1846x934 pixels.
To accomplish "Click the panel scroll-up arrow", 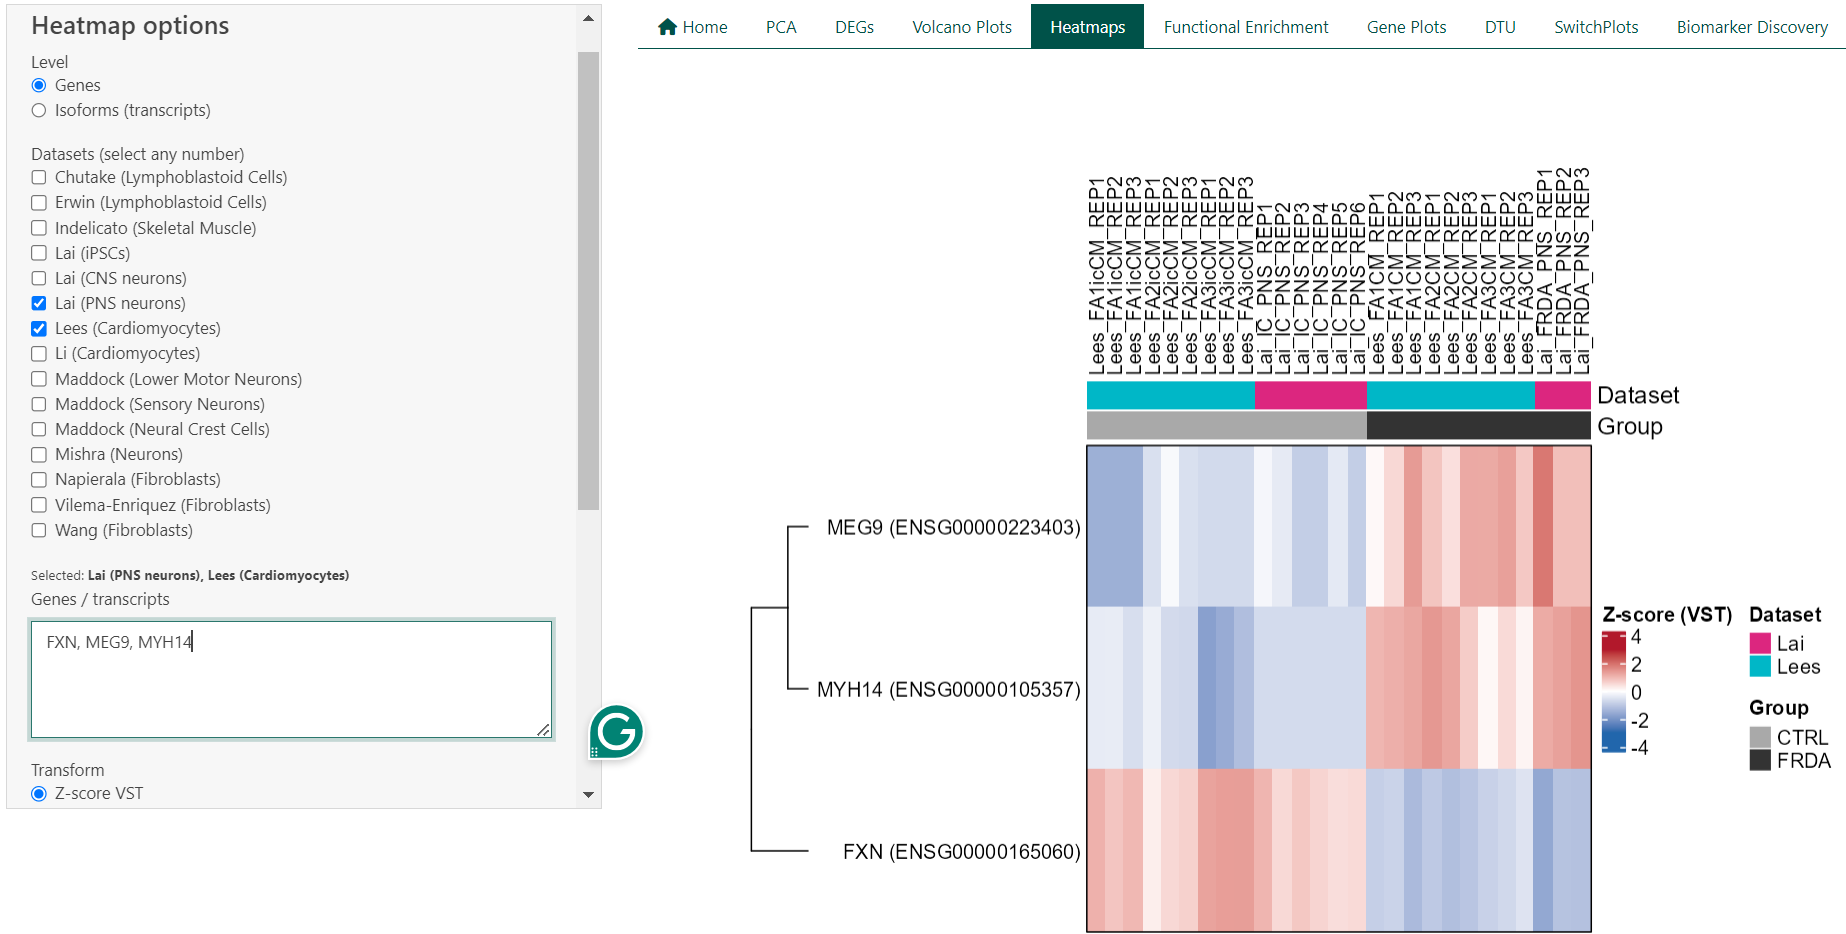I will (x=588, y=18).
